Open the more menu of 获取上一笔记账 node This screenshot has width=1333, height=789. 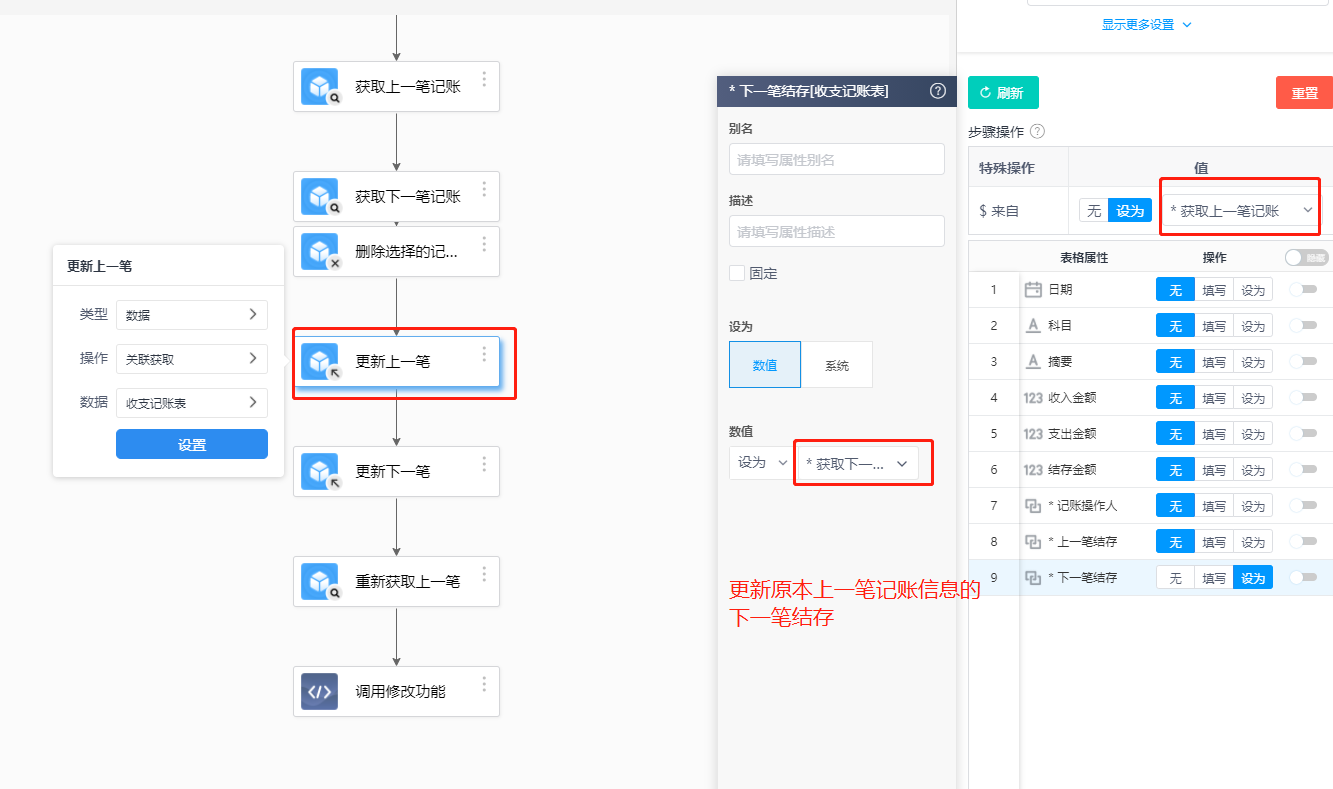[x=484, y=79]
